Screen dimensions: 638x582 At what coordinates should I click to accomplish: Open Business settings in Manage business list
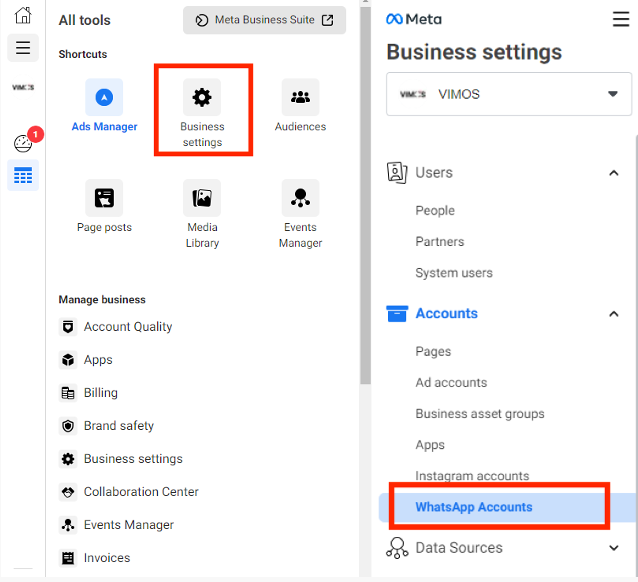133,459
